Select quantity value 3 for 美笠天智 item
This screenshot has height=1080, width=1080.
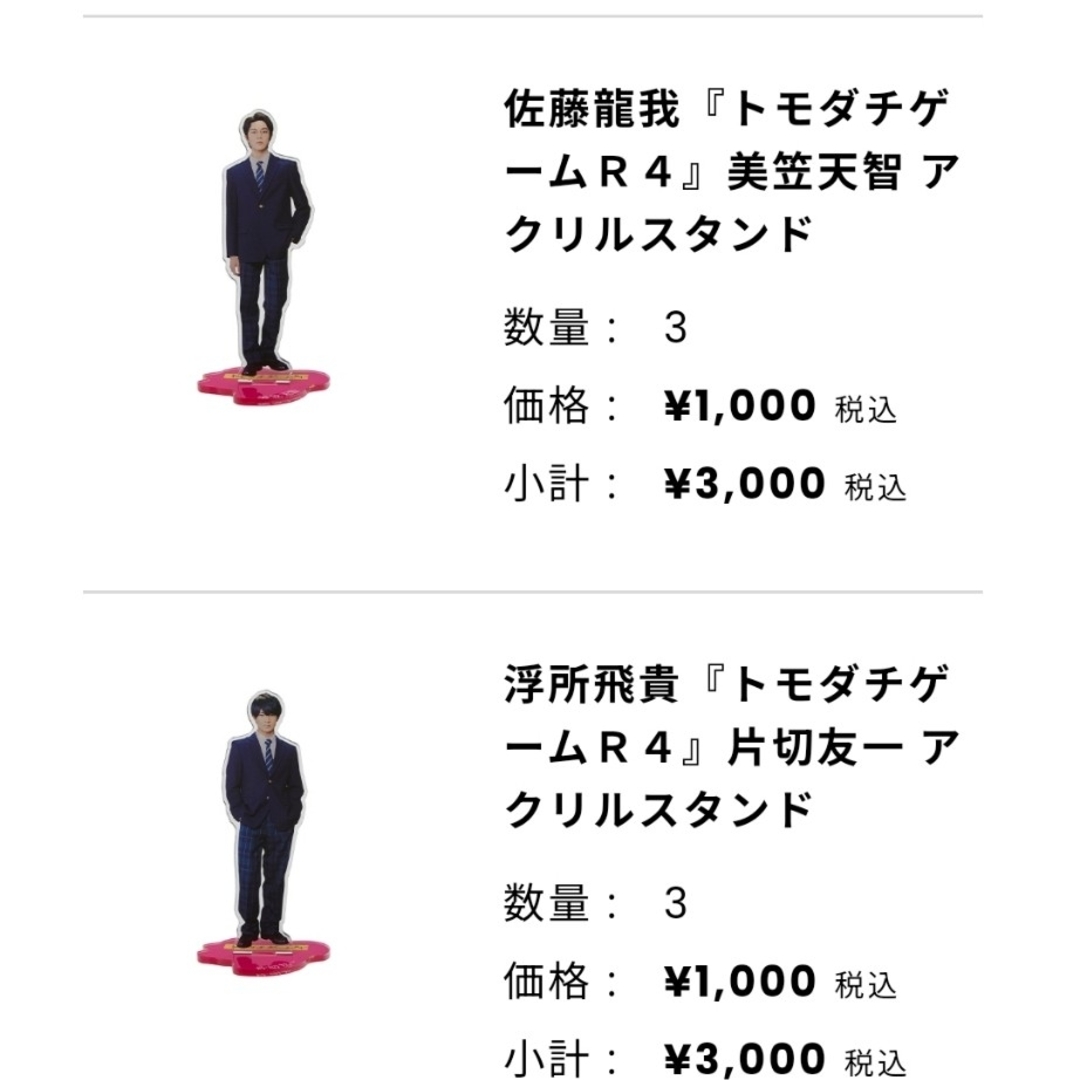(676, 328)
